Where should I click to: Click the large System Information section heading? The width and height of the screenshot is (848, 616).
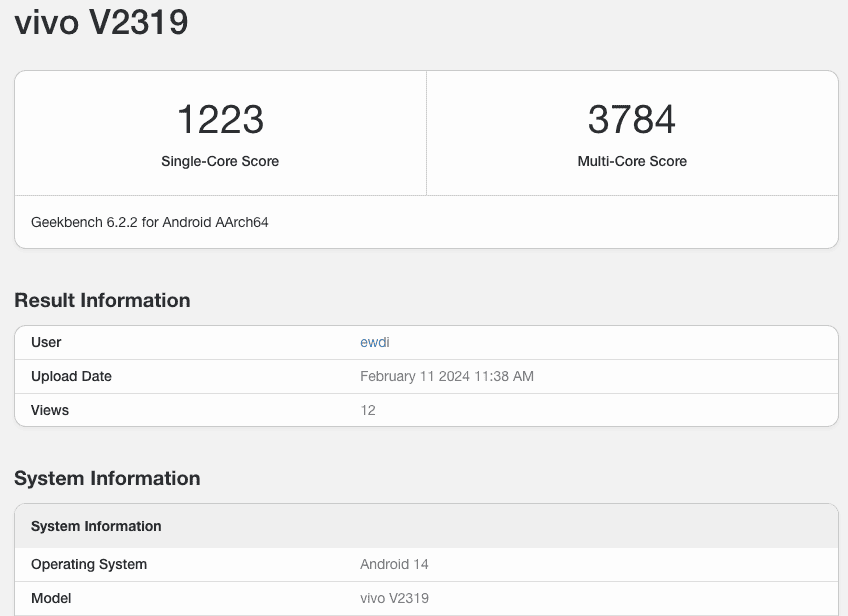(x=107, y=479)
